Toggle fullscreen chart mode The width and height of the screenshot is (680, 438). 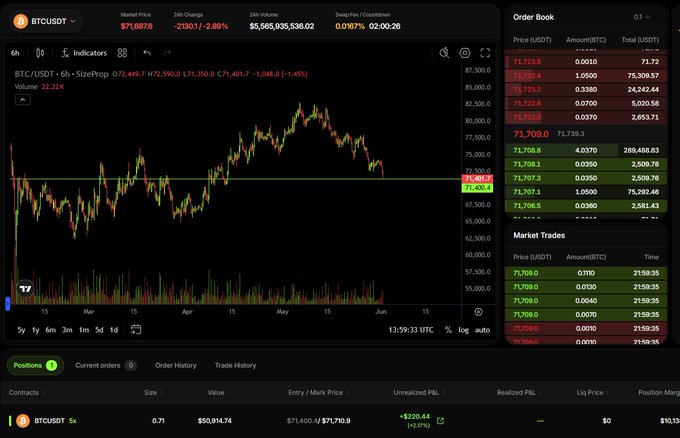[485, 53]
